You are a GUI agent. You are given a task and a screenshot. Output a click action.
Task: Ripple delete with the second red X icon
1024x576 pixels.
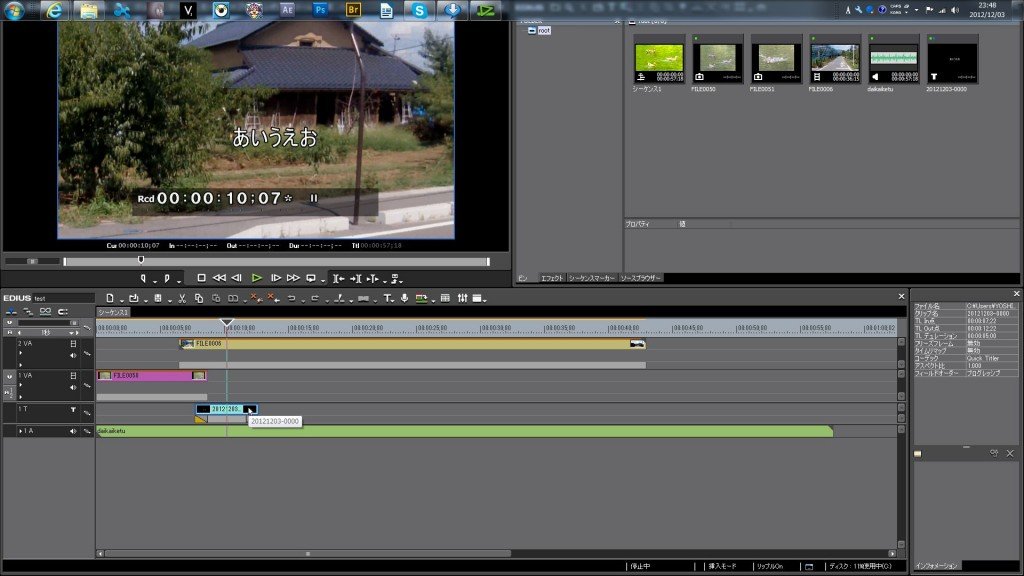click(x=273, y=298)
